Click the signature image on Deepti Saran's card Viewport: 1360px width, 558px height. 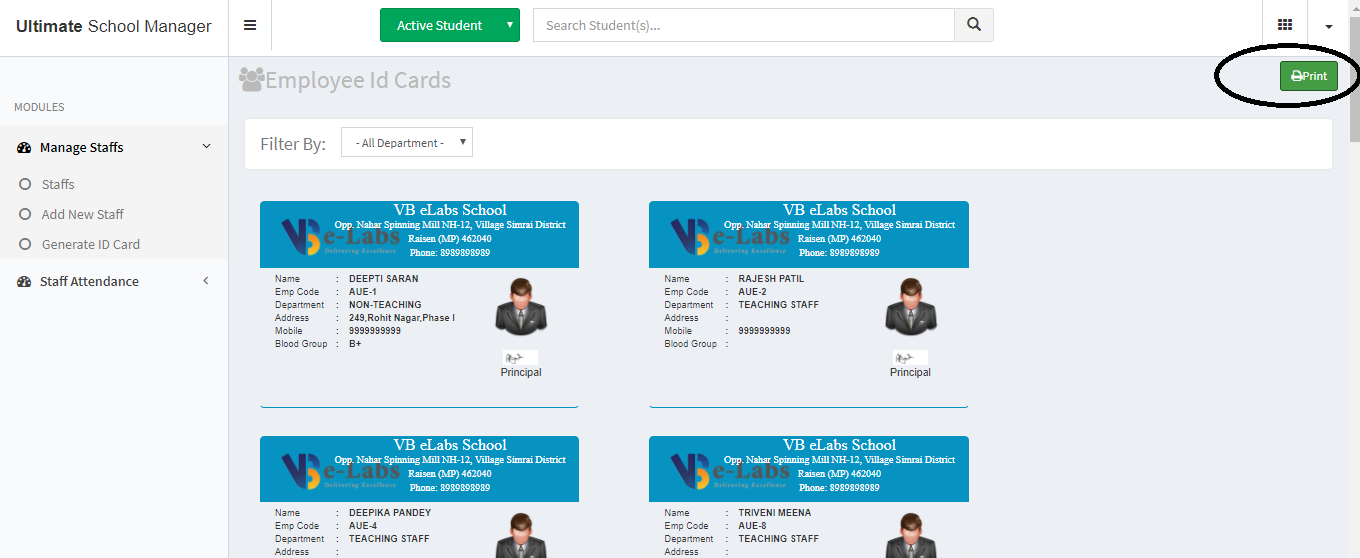(x=520, y=358)
